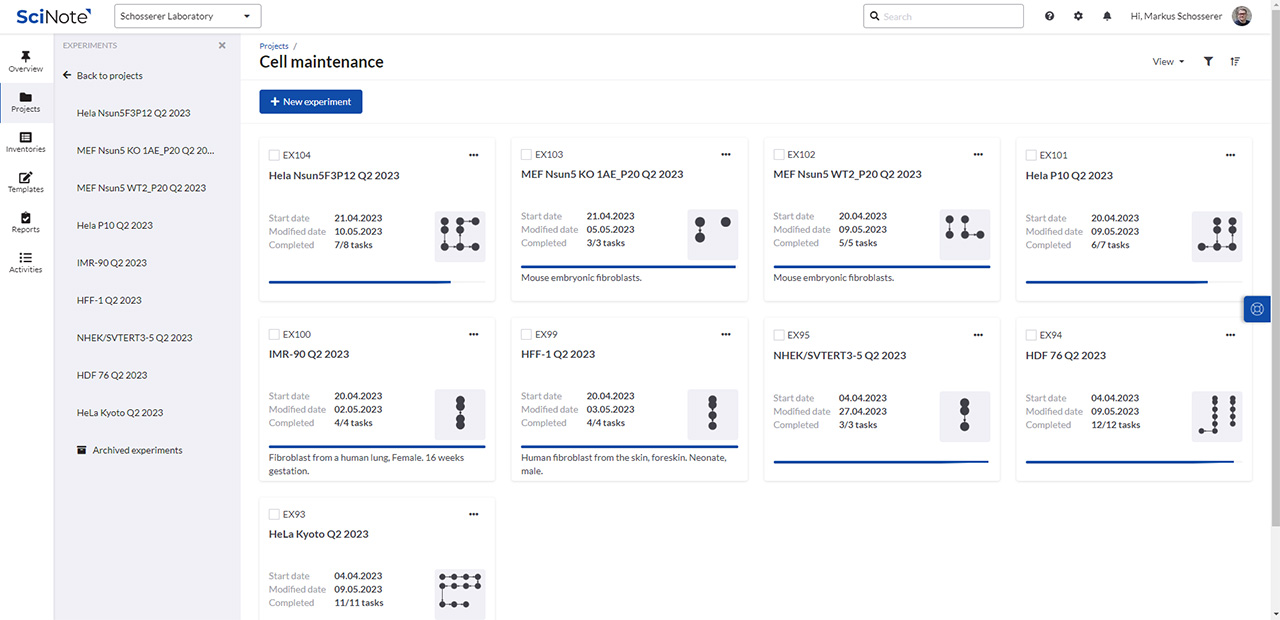
Task: Click the filter funnel icon
Action: click(x=1208, y=62)
